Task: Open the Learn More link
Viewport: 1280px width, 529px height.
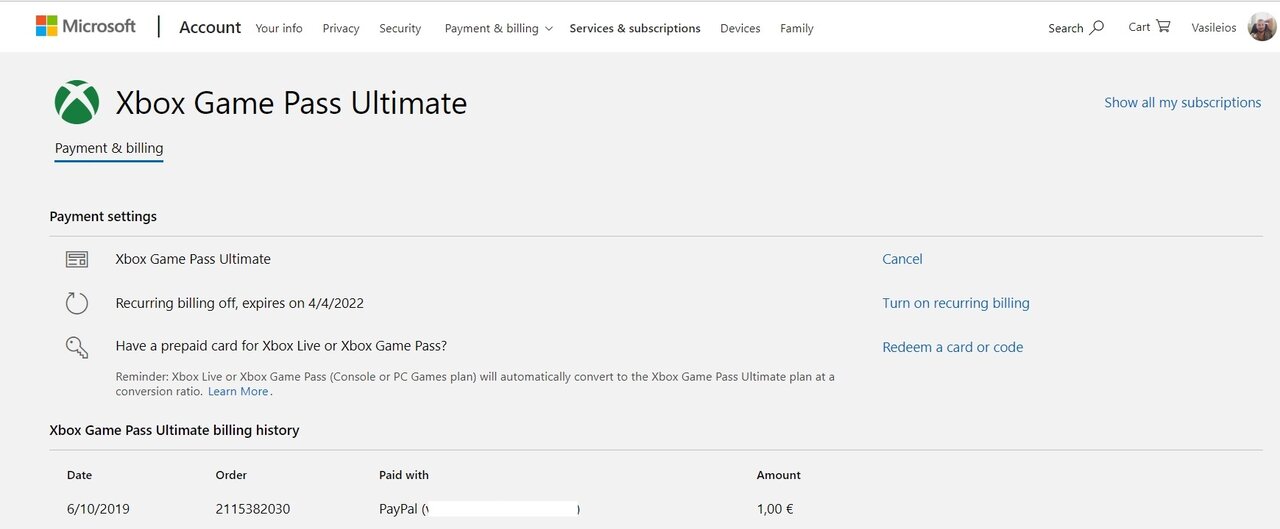Action: 238,391
